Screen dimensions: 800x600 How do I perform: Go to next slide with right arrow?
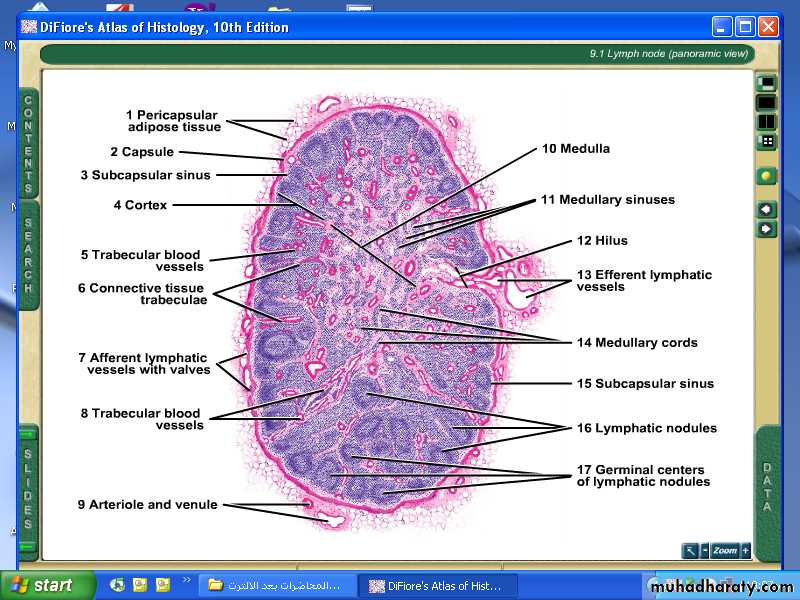tap(767, 229)
